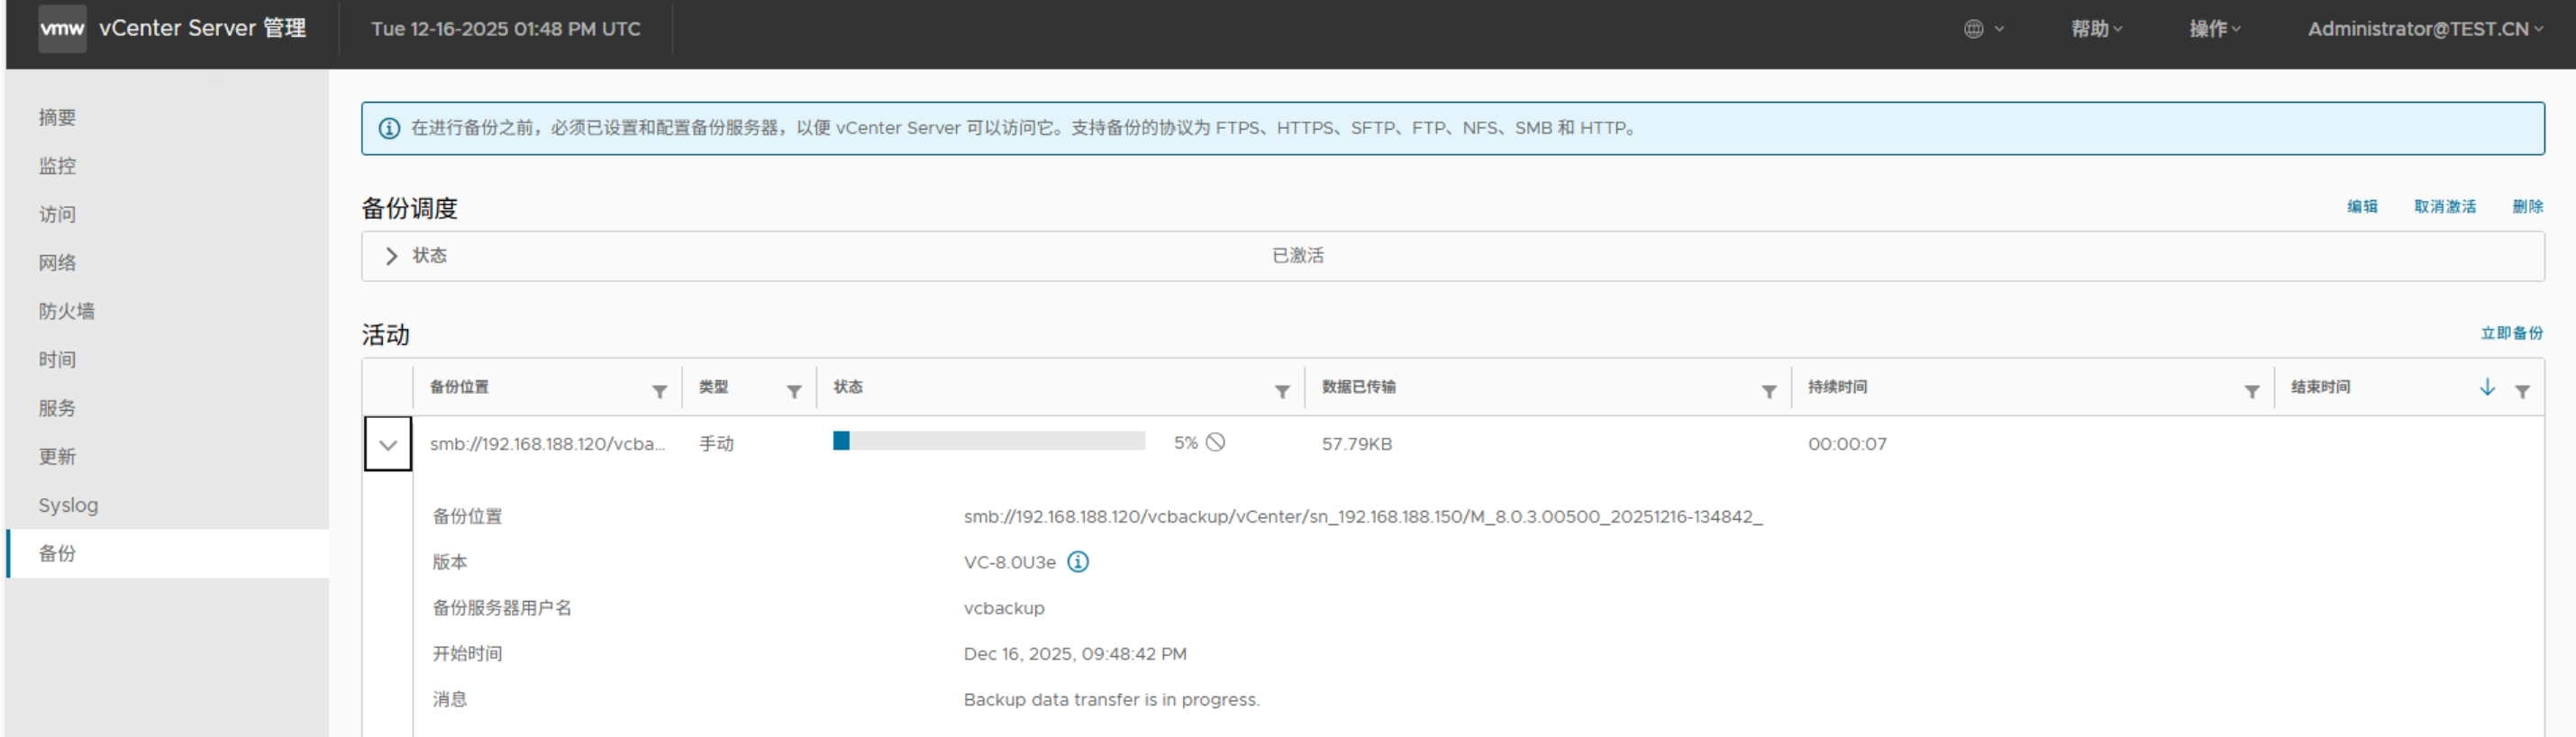Image resolution: width=2576 pixels, height=737 pixels.
Task: Click the 状态 column header
Action: 848,387
